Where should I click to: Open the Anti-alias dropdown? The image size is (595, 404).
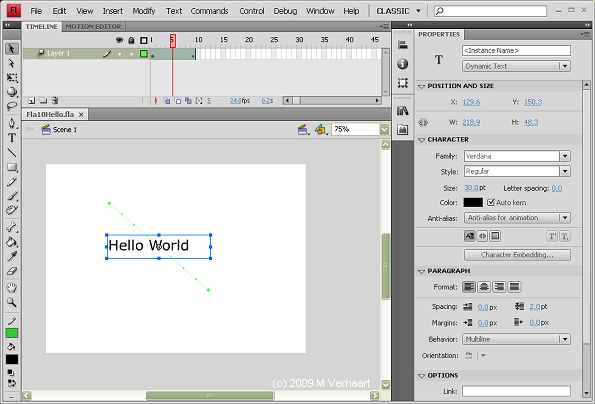coord(517,218)
